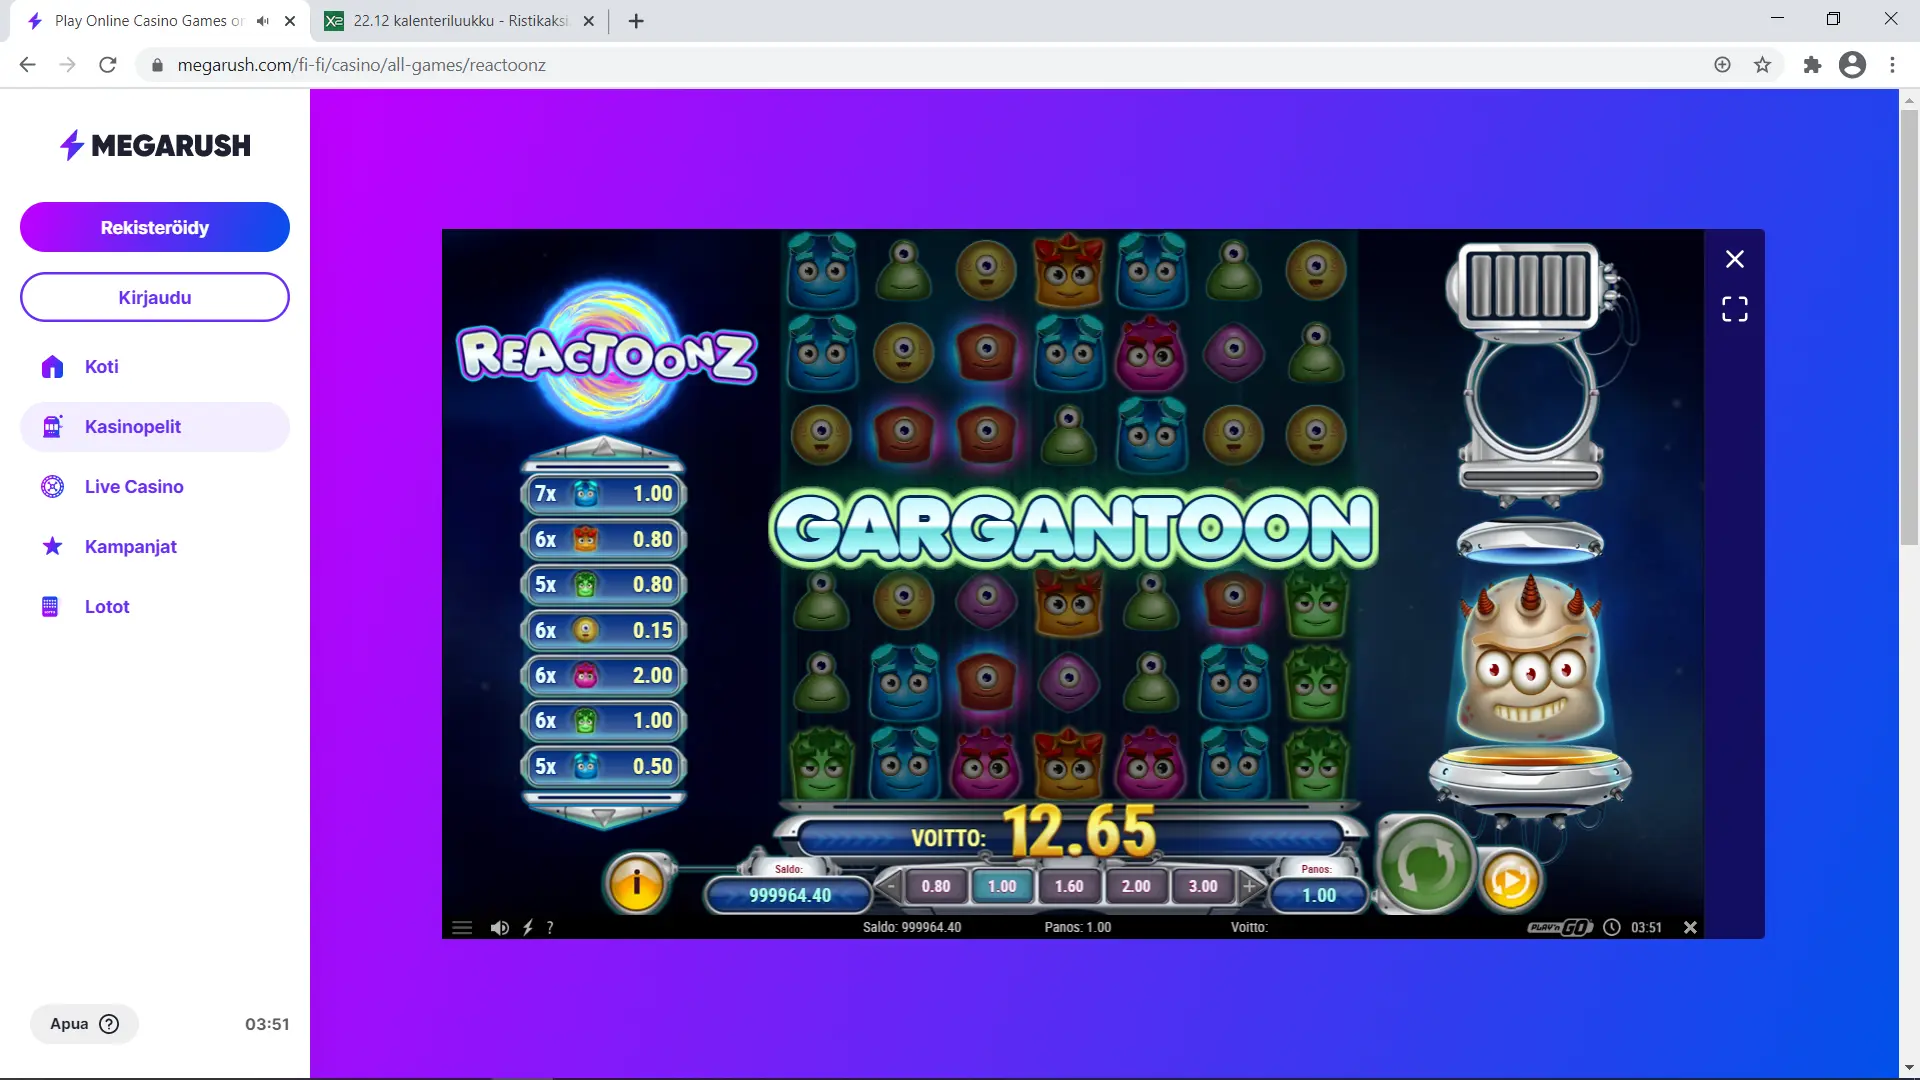Screen dimensions: 1920x1080
Task: Select the 2.00 bet option
Action: [1136, 886]
